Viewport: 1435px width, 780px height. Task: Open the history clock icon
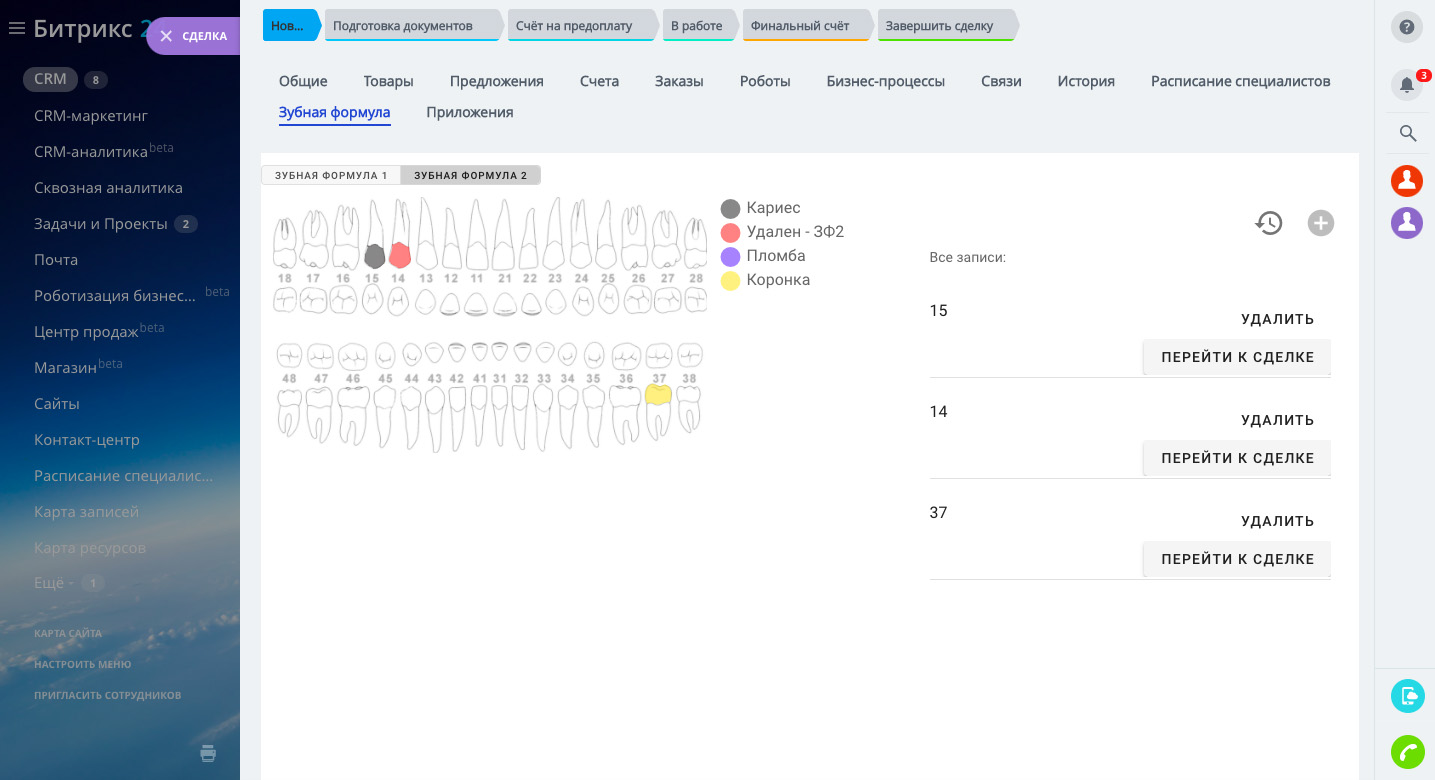(x=1269, y=223)
